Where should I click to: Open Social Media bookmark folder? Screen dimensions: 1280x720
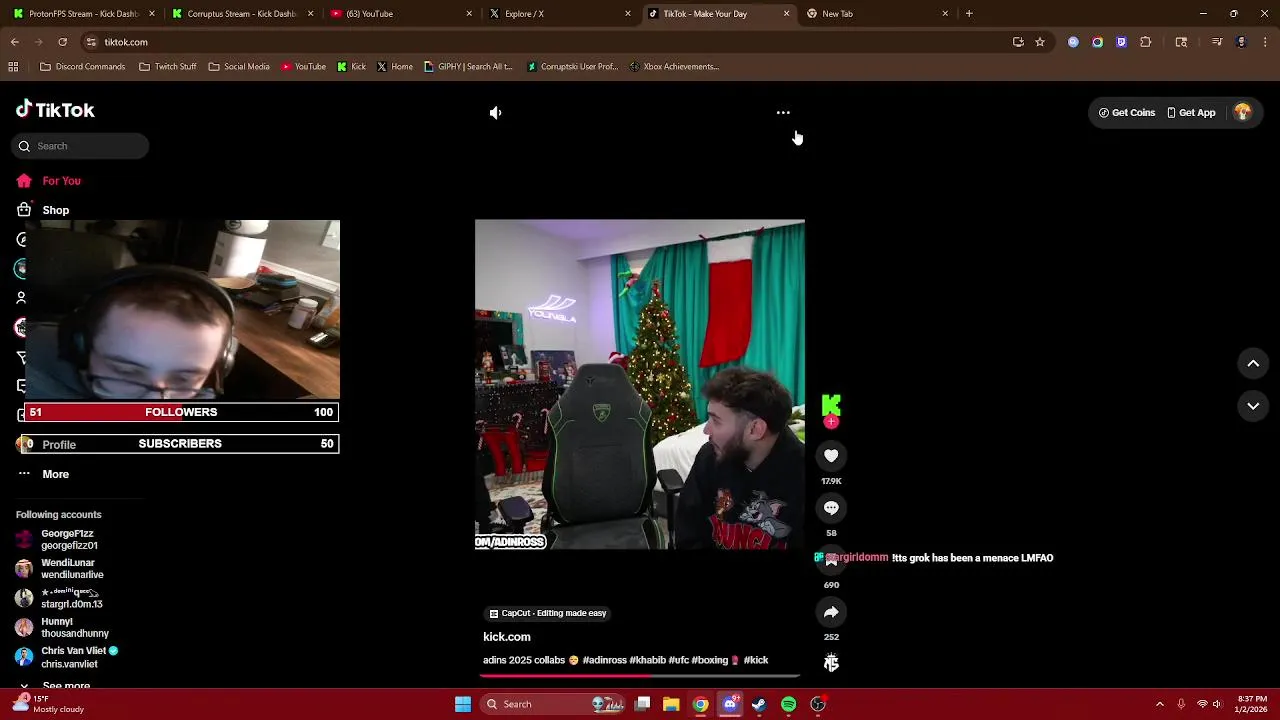[x=239, y=67]
